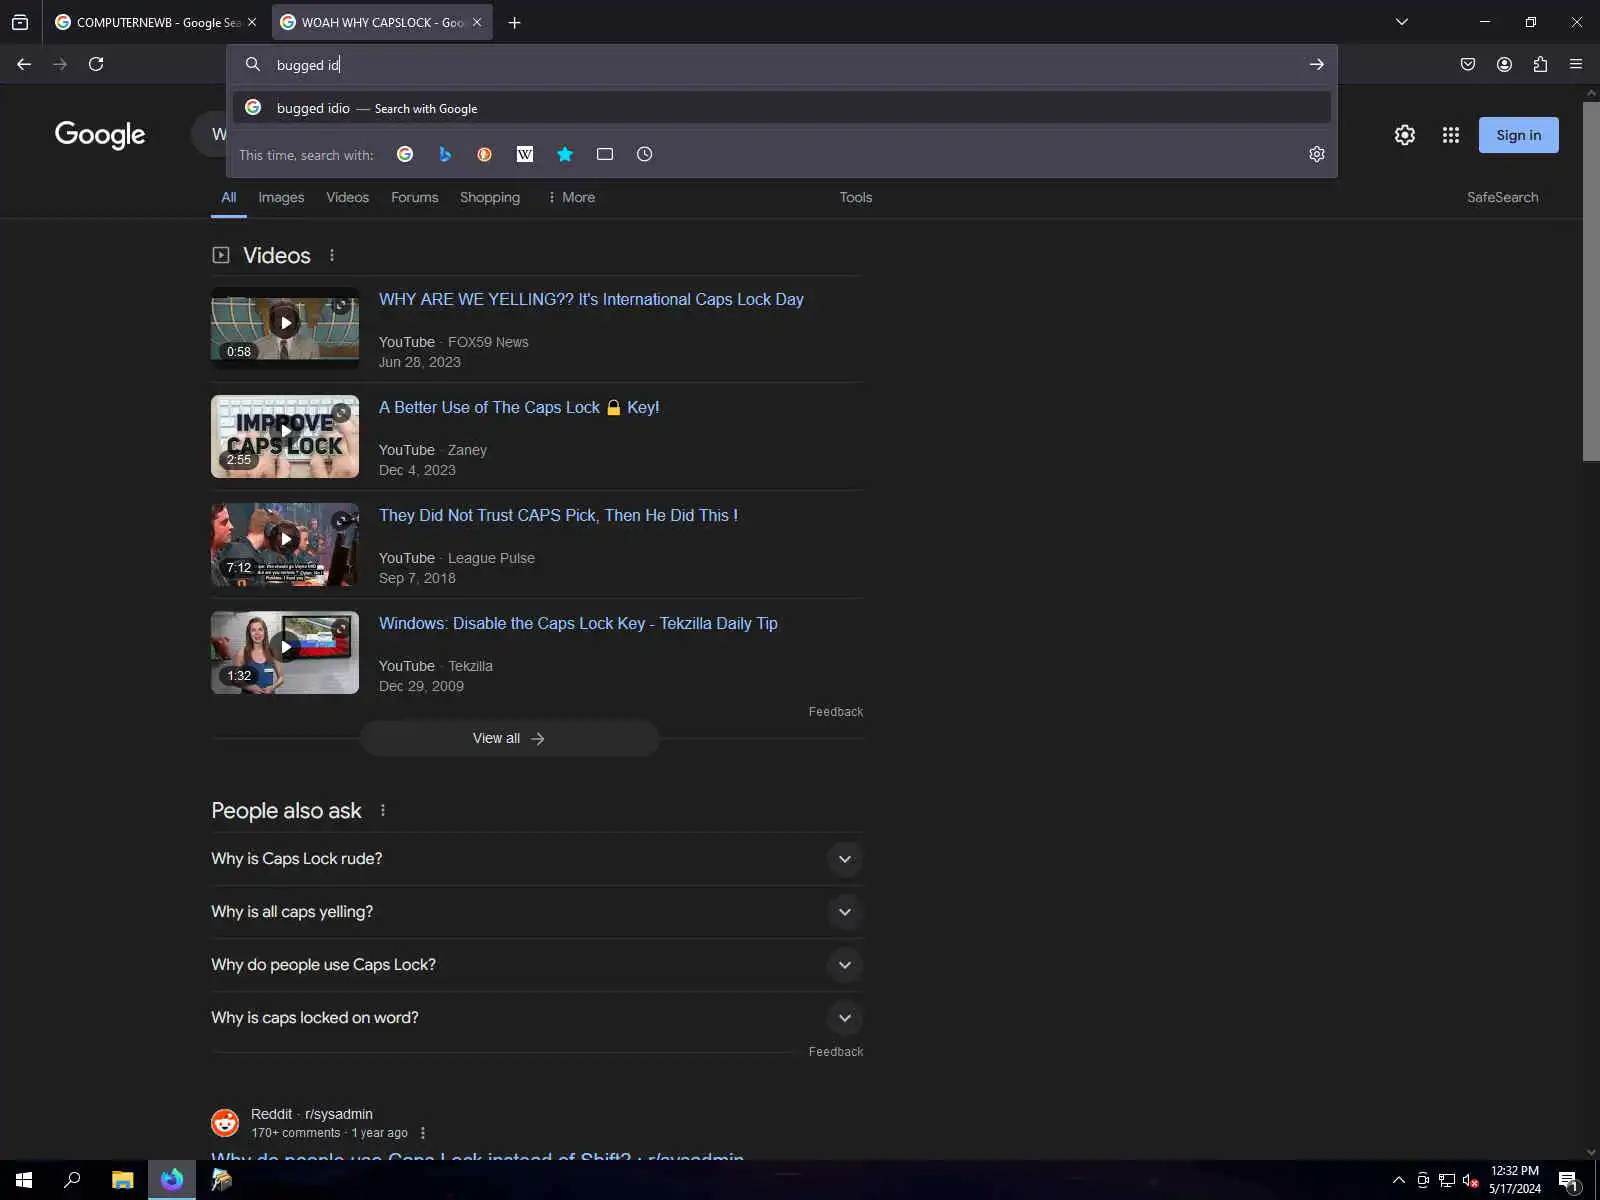
Task: Search this time with Google icon
Action: [x=405, y=154]
